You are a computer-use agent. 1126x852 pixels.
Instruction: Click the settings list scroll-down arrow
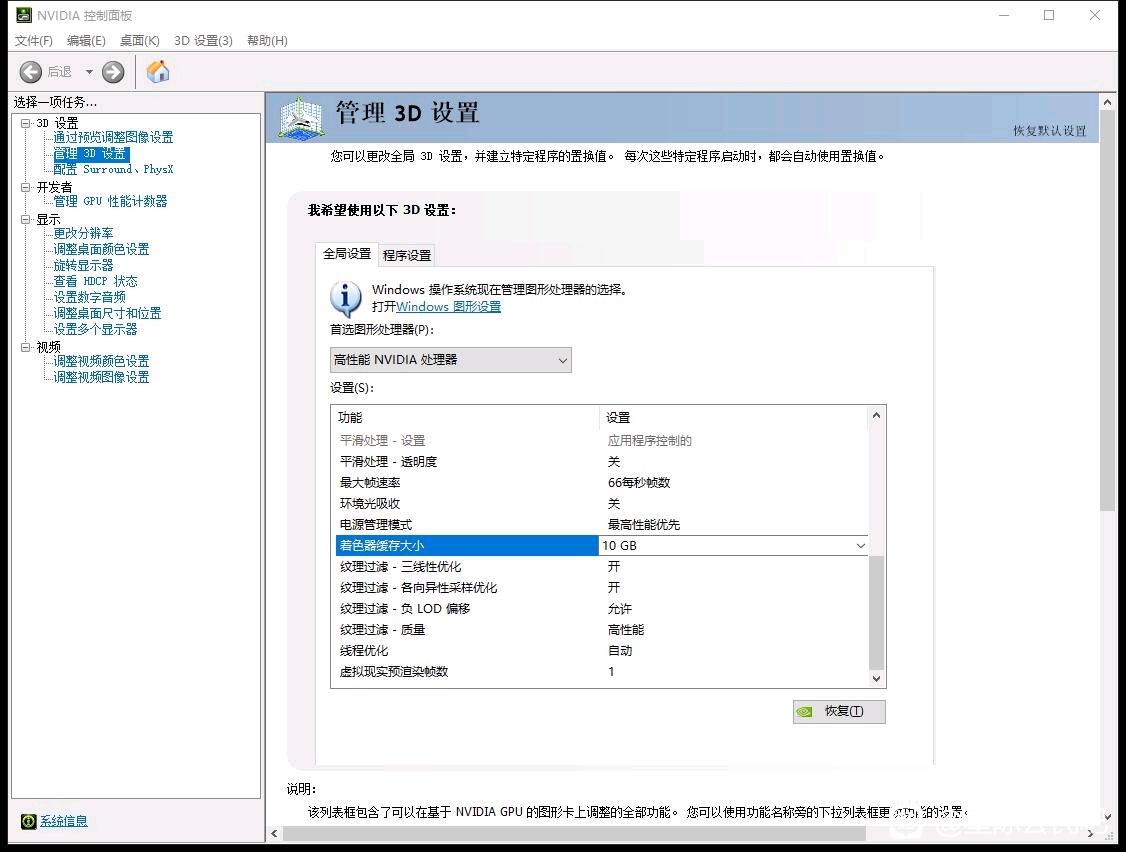pos(876,678)
